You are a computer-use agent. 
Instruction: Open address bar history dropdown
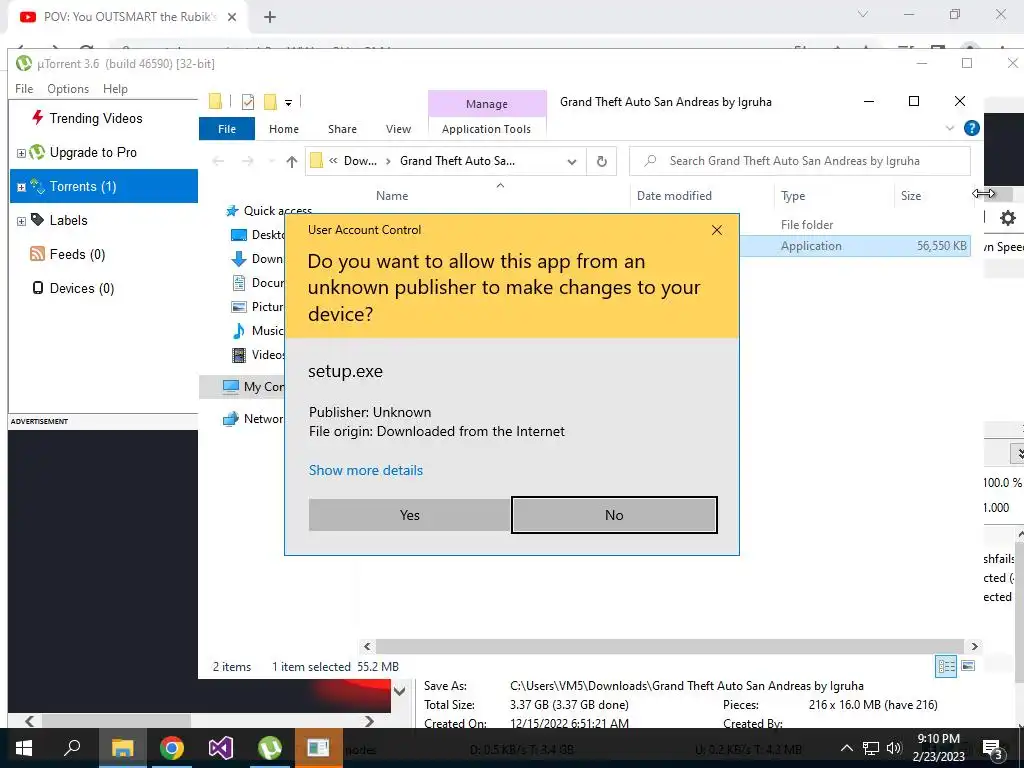click(x=571, y=161)
